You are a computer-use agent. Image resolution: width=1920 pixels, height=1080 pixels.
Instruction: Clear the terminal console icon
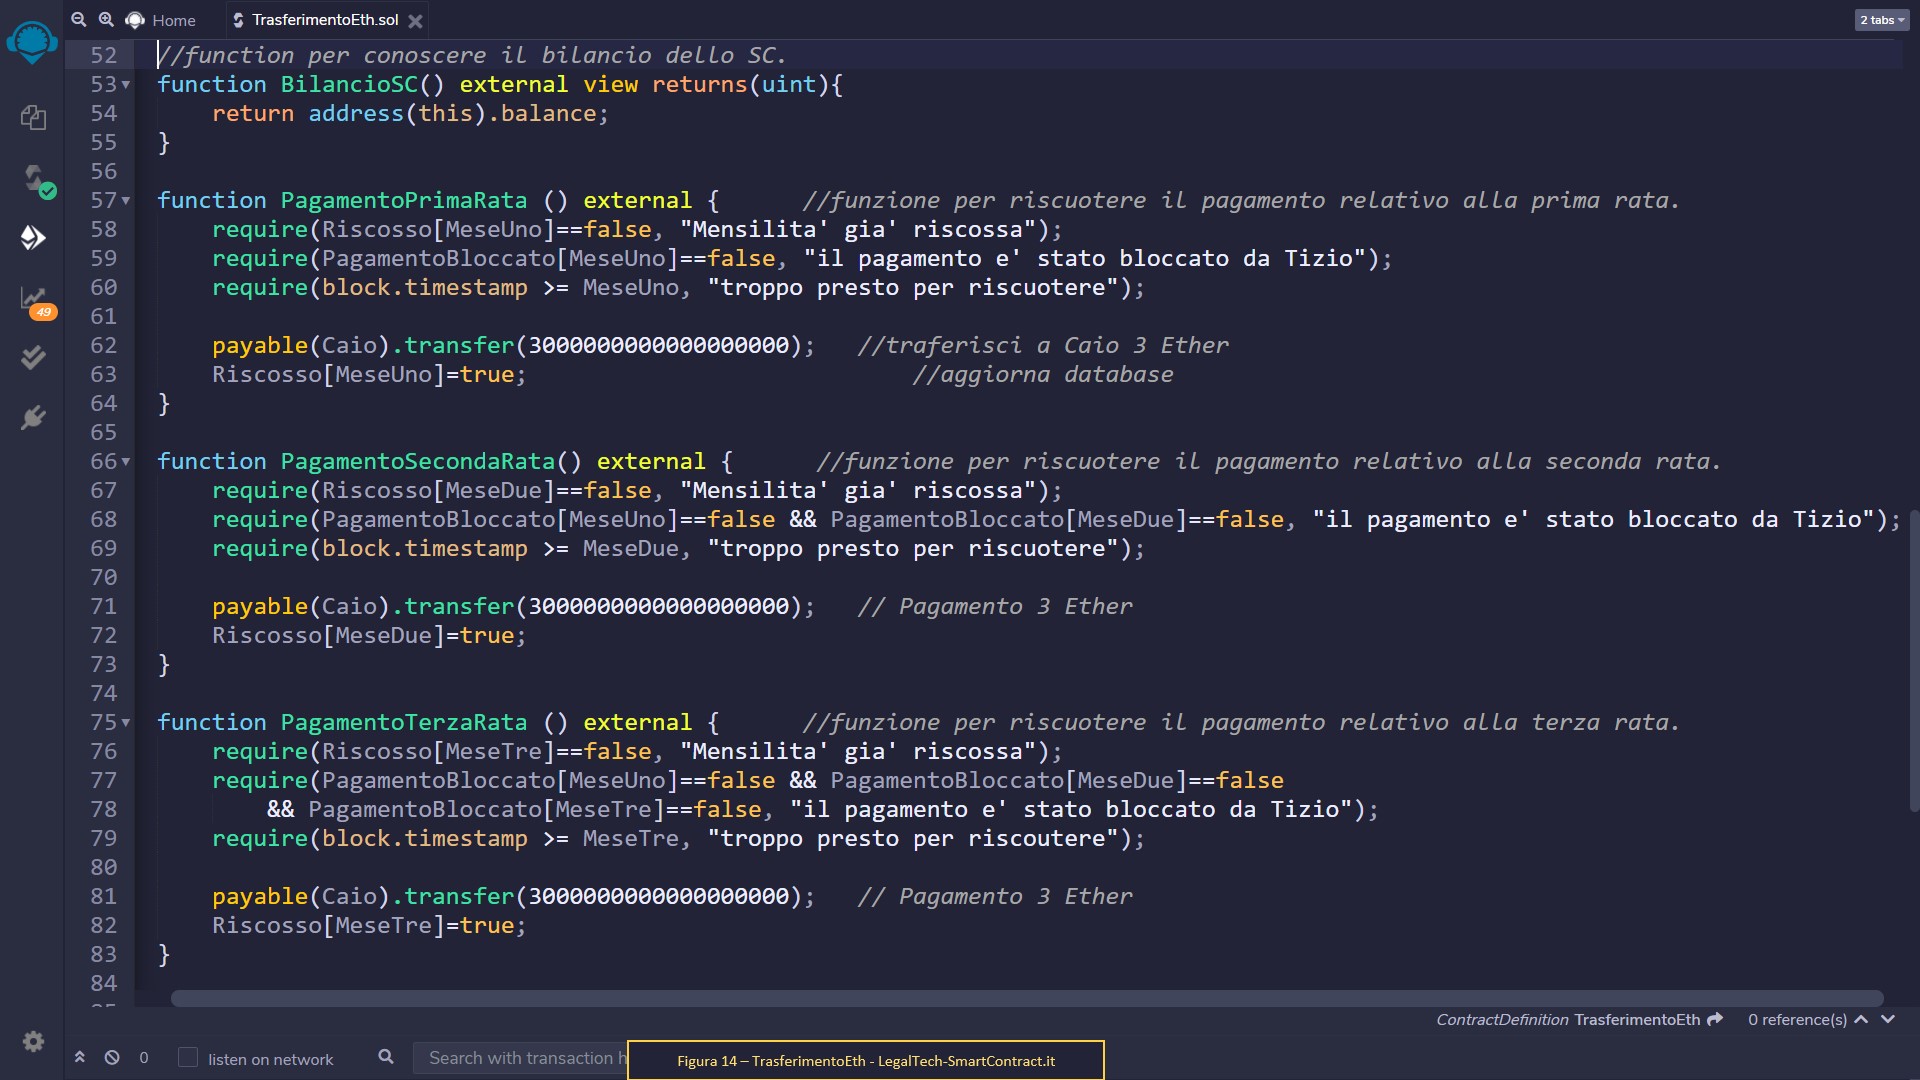(x=112, y=1057)
